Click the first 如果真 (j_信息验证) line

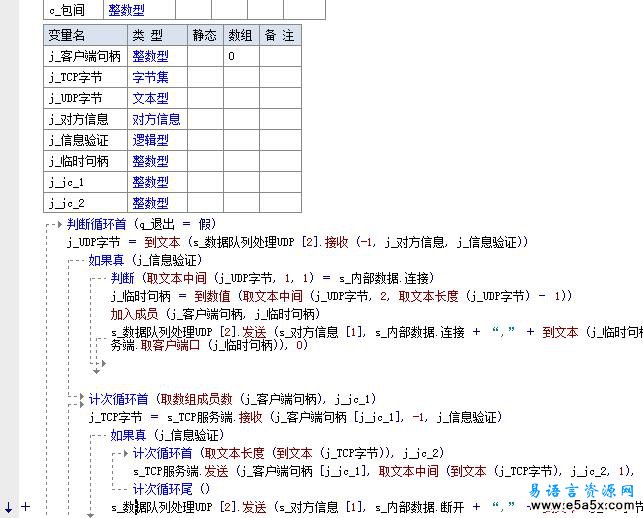point(146,260)
